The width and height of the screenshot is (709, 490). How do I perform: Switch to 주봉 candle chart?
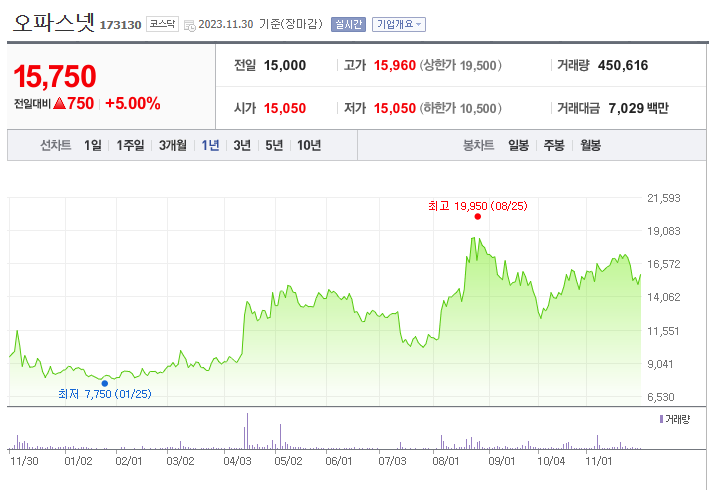coord(554,145)
